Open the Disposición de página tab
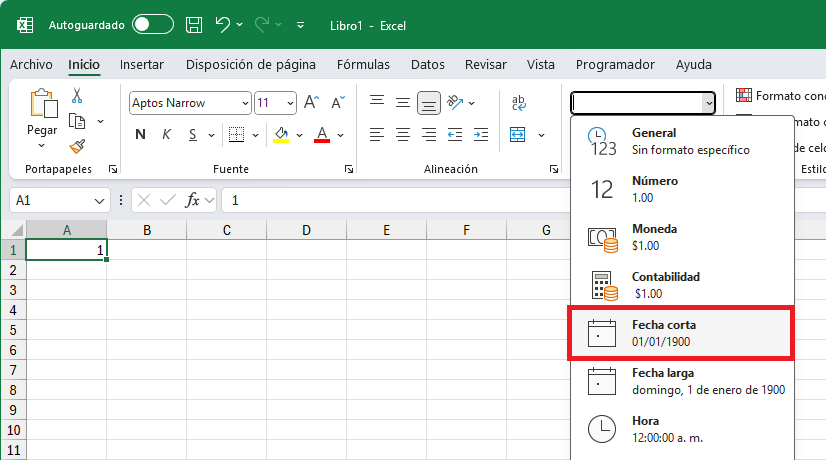The width and height of the screenshot is (826, 460). coord(251,64)
